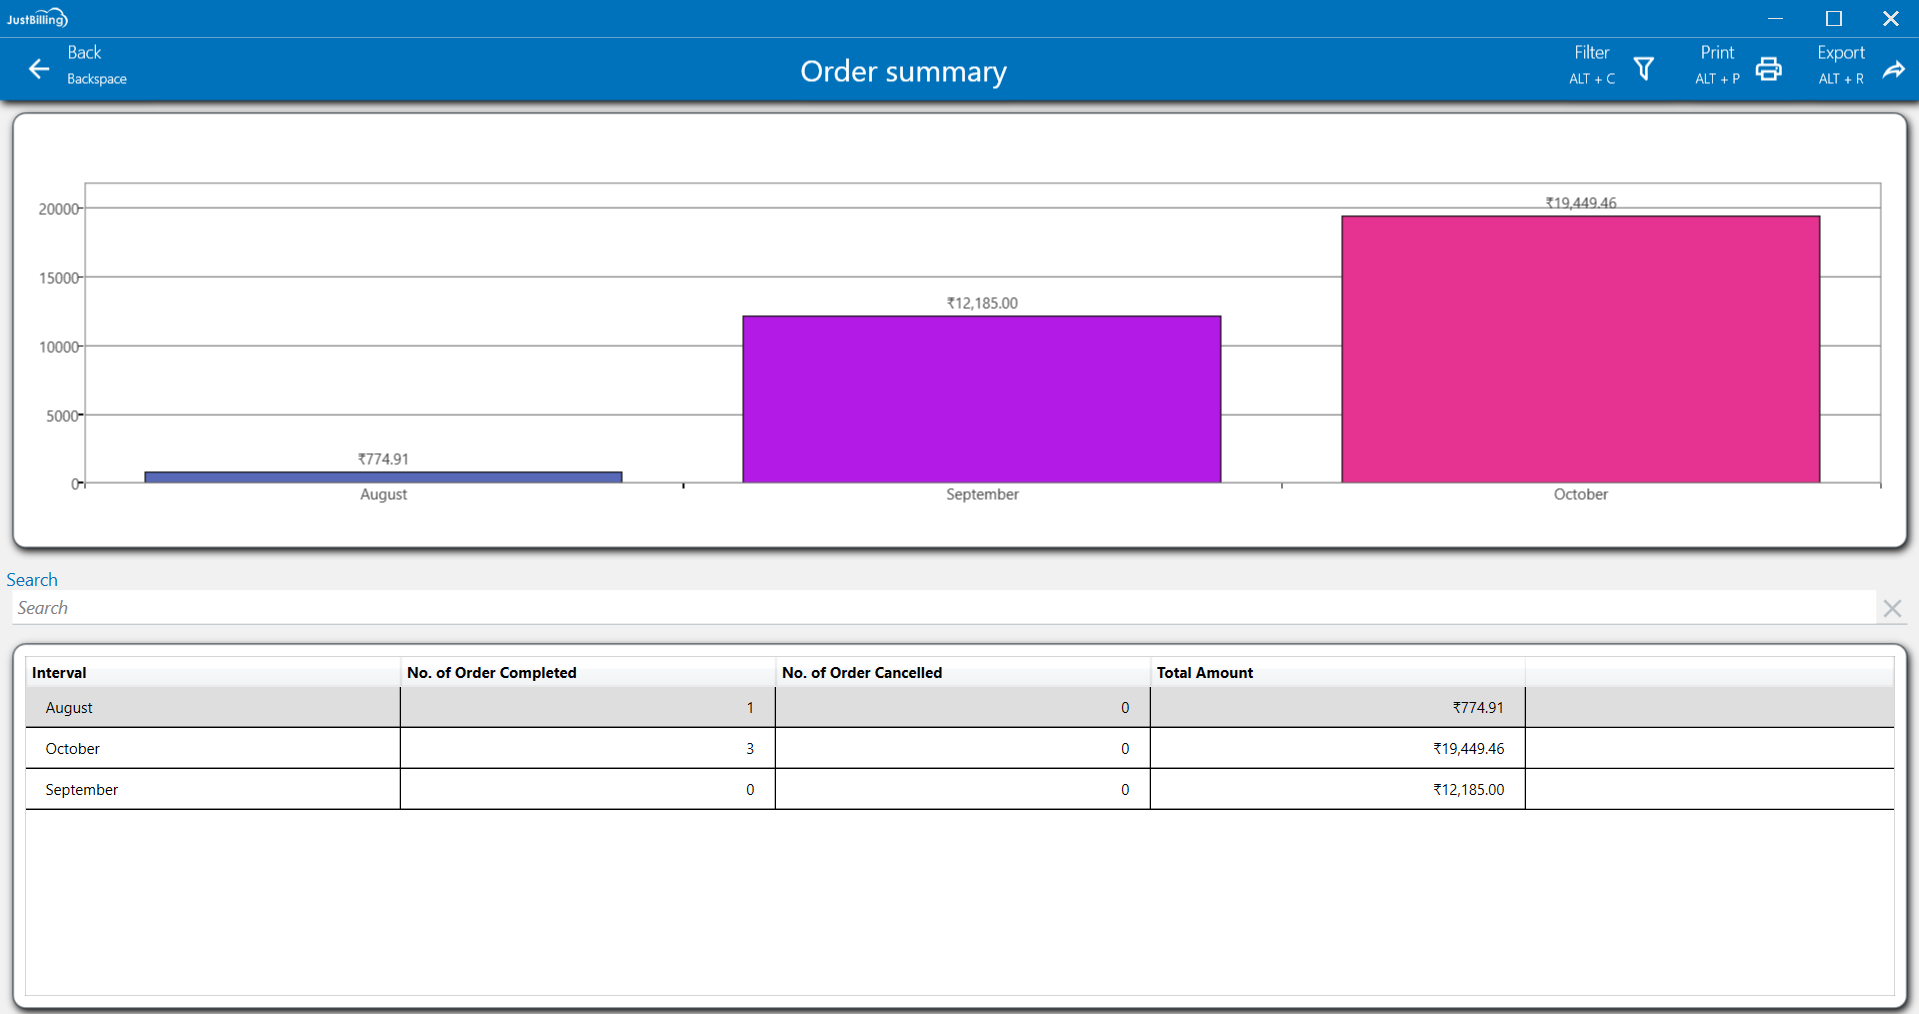Click the purple September bar in chart
The image size is (1919, 1014).
coord(981,400)
